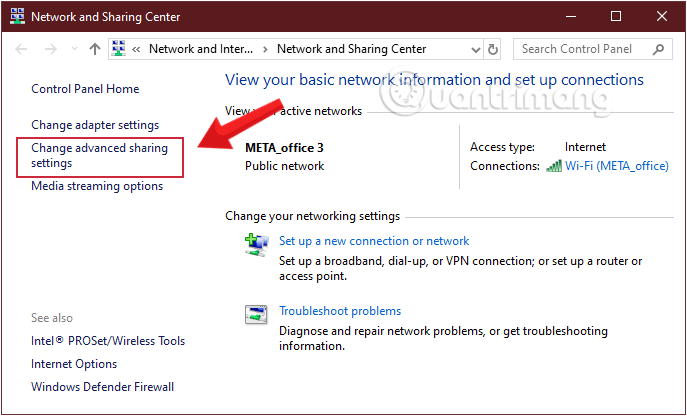Click the Back navigation arrow
687x416 pixels.
click(23, 48)
